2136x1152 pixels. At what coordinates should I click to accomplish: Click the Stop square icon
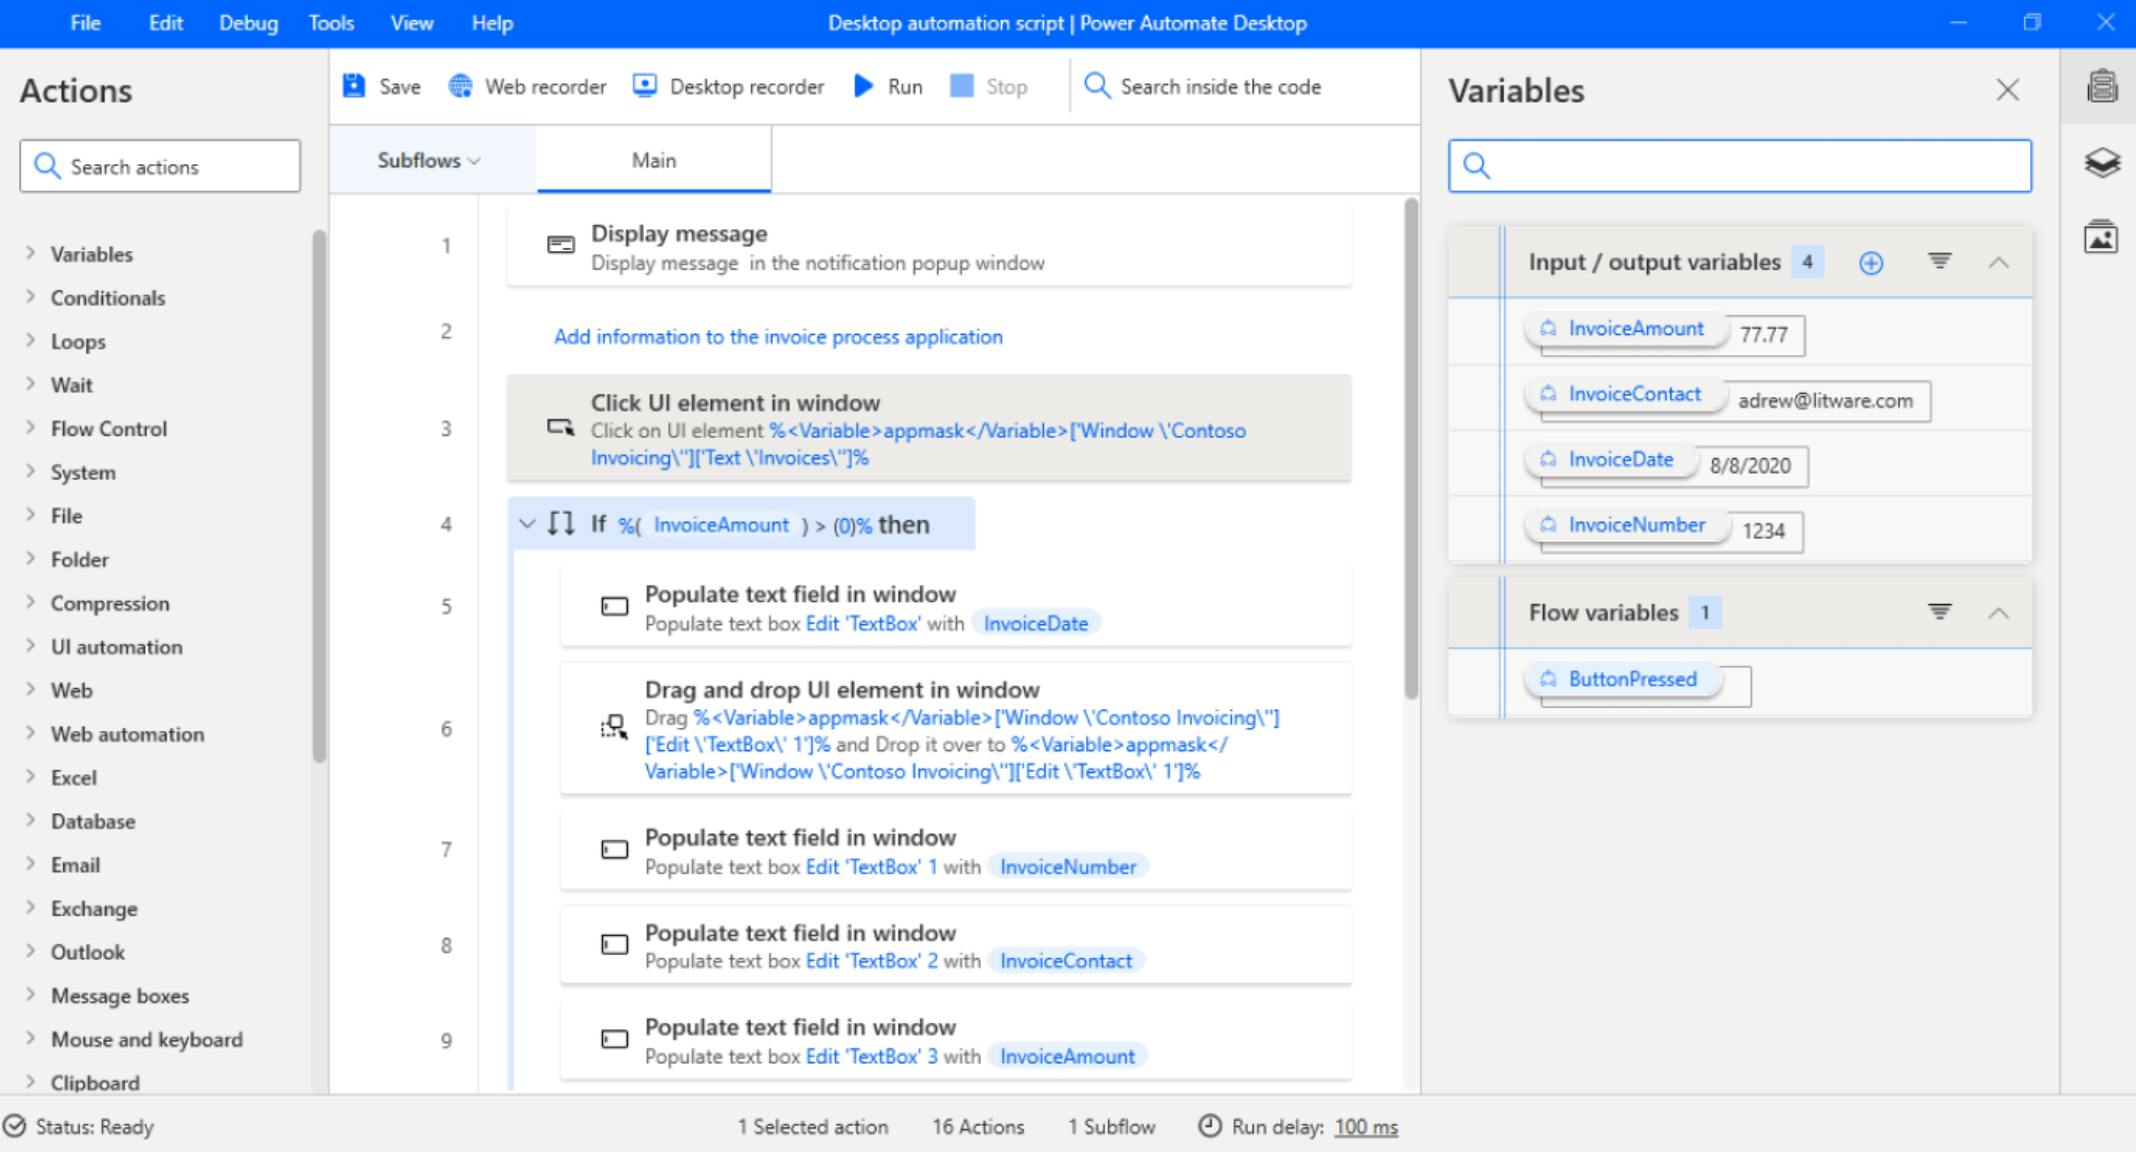[x=962, y=86]
